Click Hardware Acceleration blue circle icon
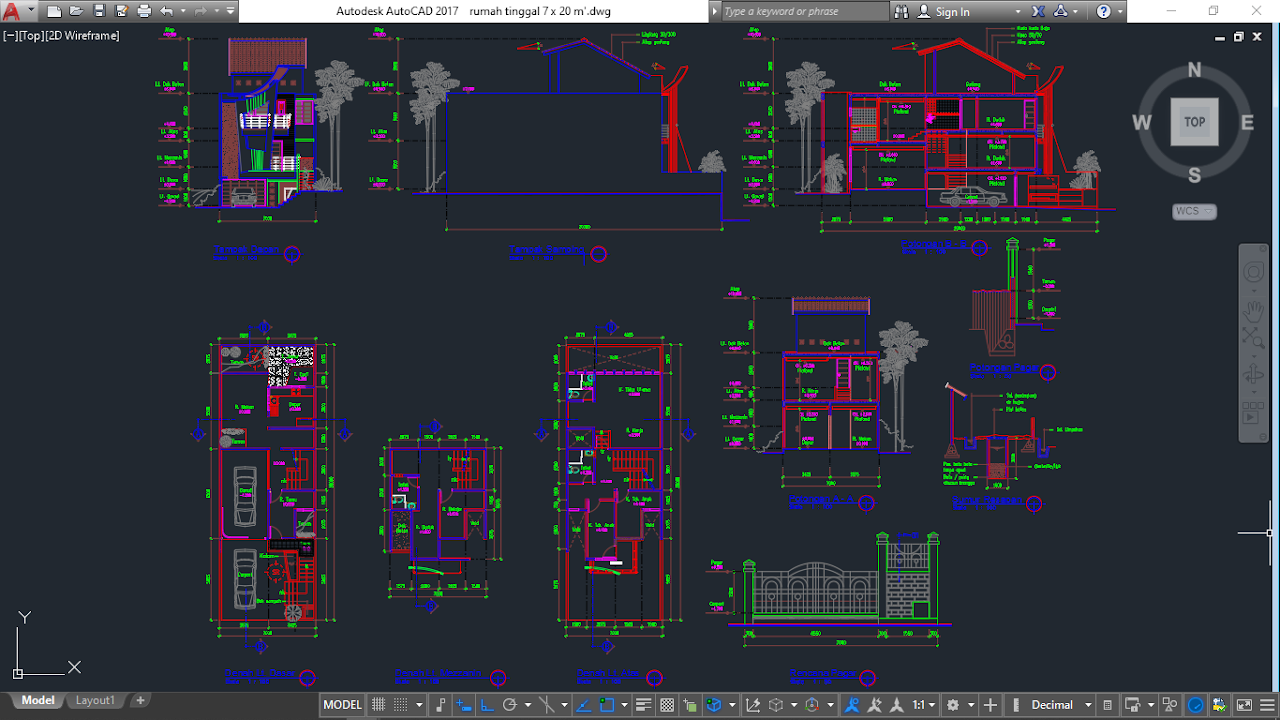1280x720 pixels. (x=1195, y=705)
